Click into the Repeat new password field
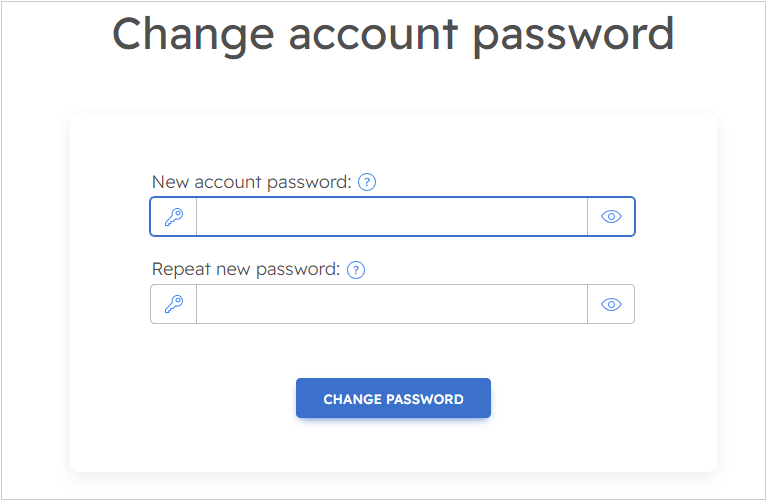 click(391, 305)
